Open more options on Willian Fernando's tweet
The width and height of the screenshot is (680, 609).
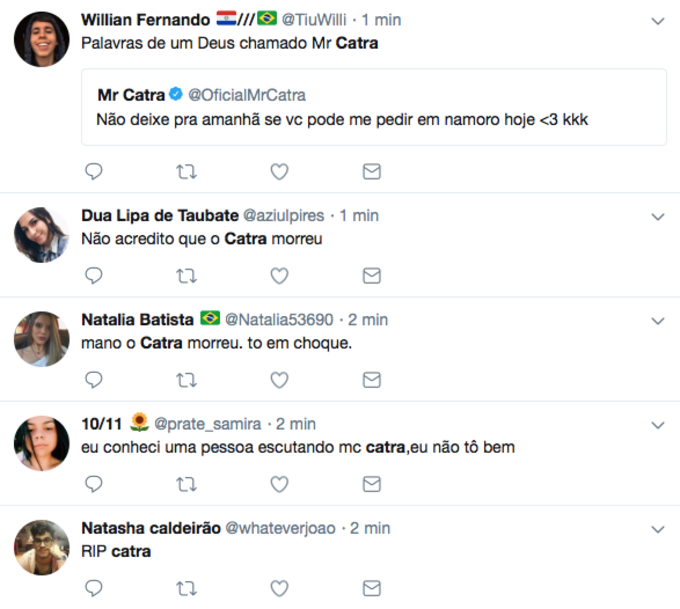(657, 20)
